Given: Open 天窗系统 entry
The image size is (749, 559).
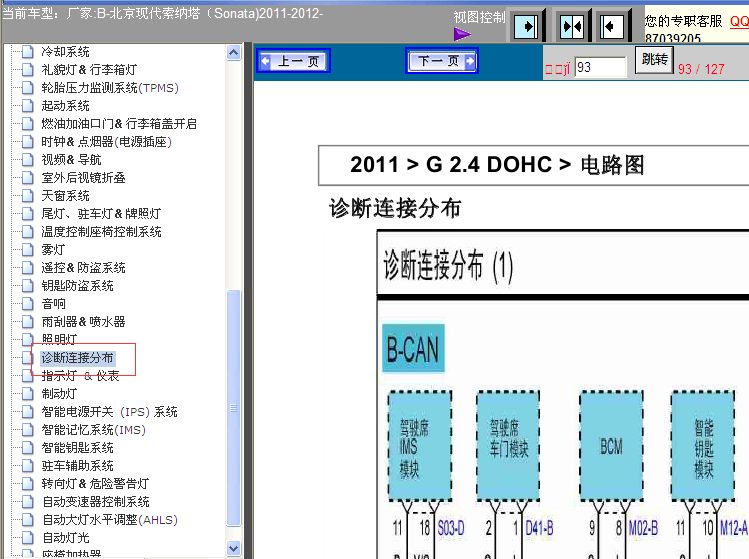Looking at the screenshot, I should (x=65, y=196).
